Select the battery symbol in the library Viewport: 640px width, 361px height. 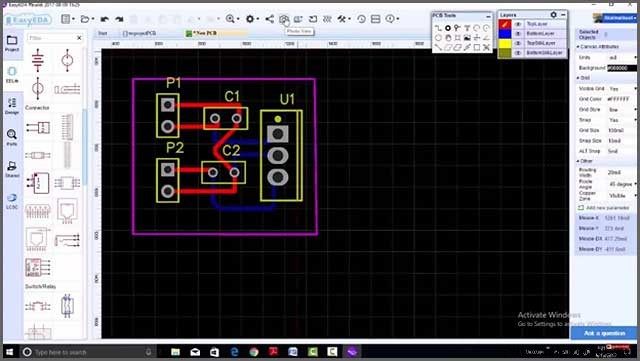coord(38,60)
